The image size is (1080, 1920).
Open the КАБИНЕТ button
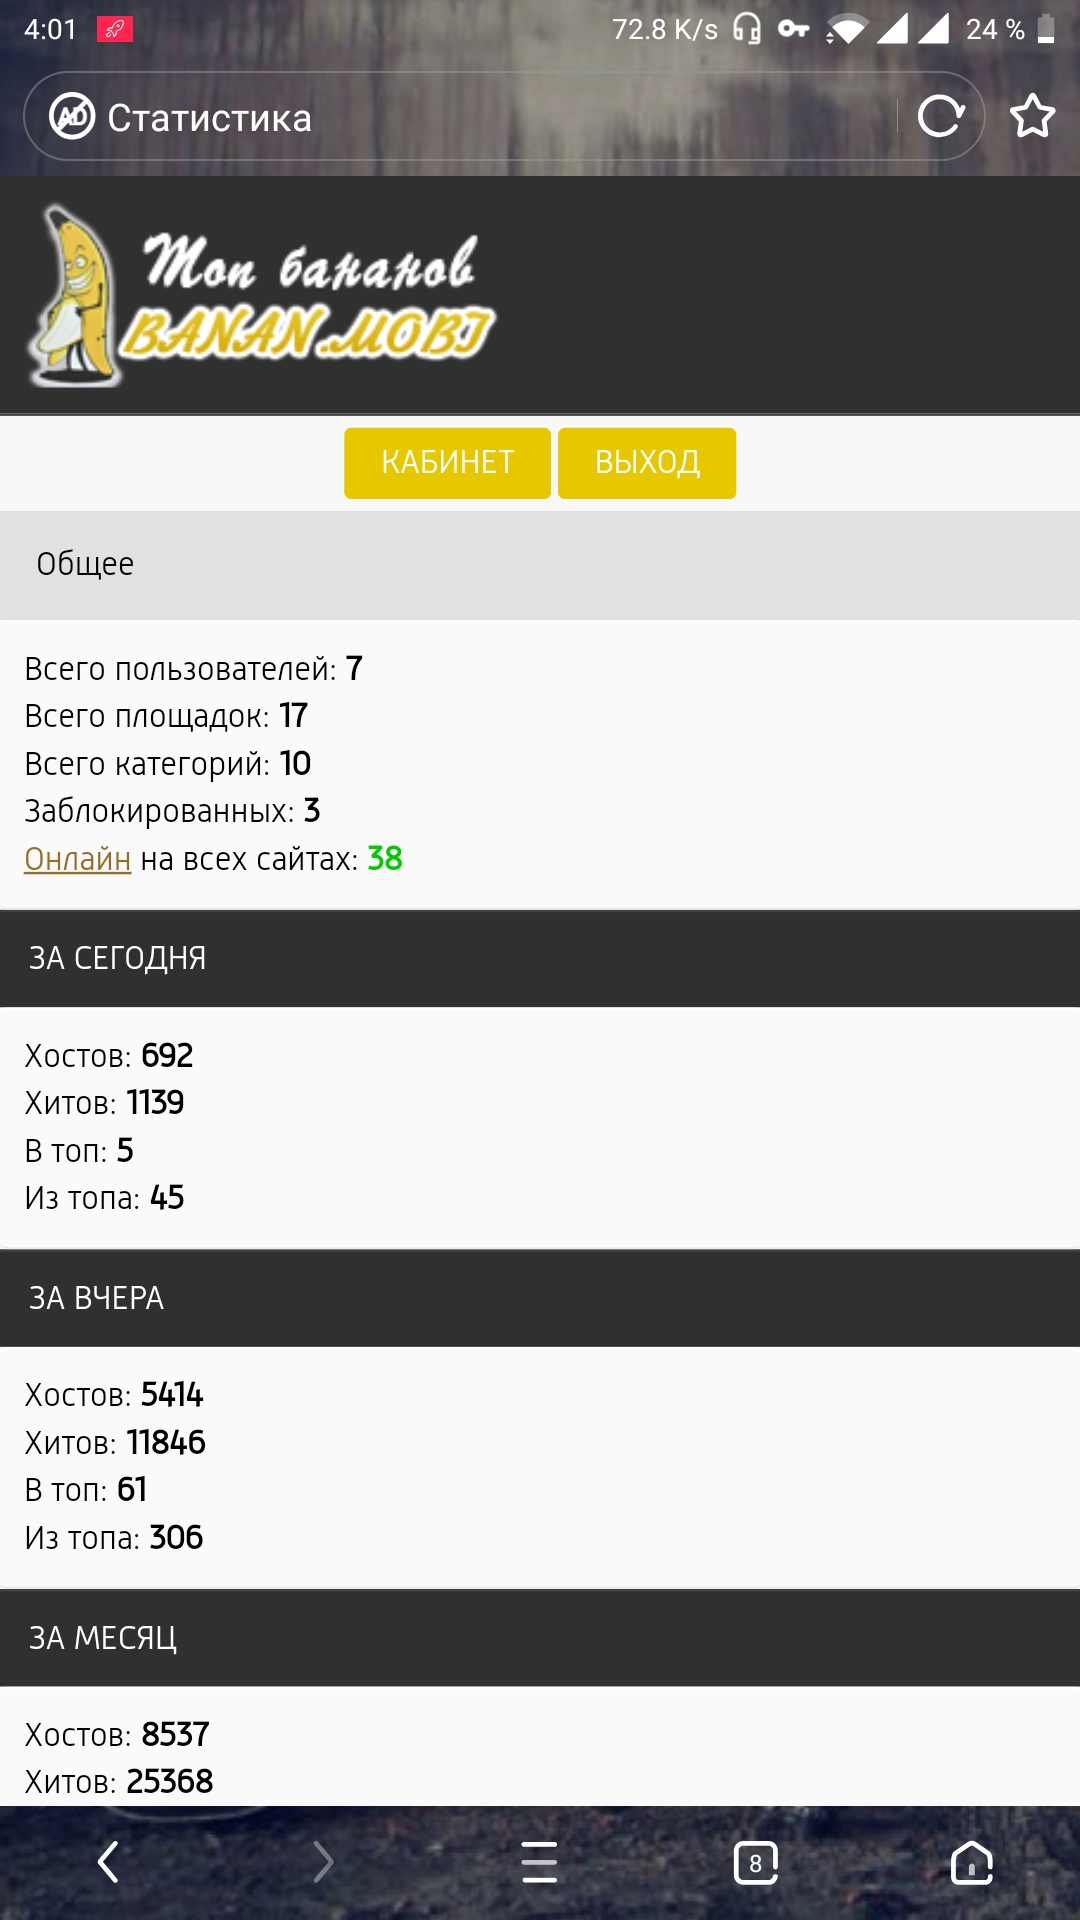(447, 463)
